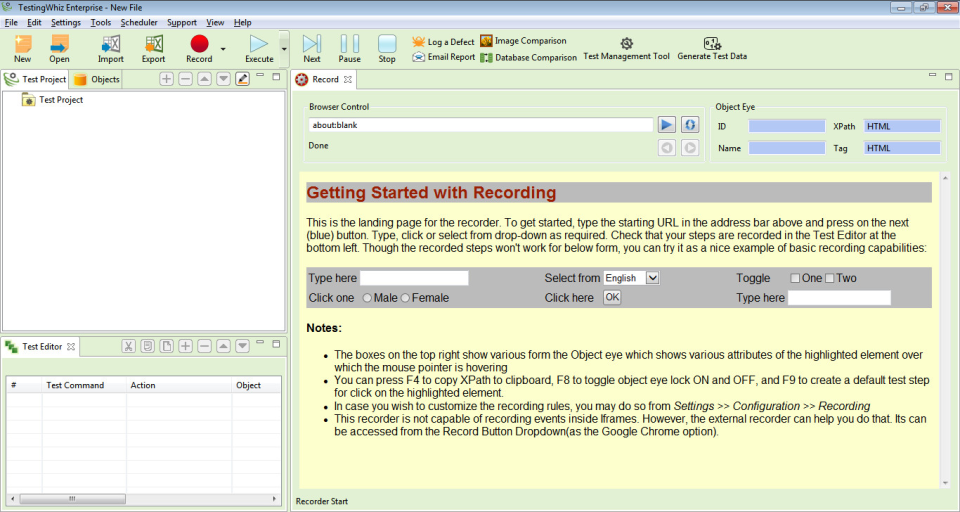Image resolution: width=960 pixels, height=512 pixels.
Task: Check the One toggle checkbox
Action: coord(795,278)
